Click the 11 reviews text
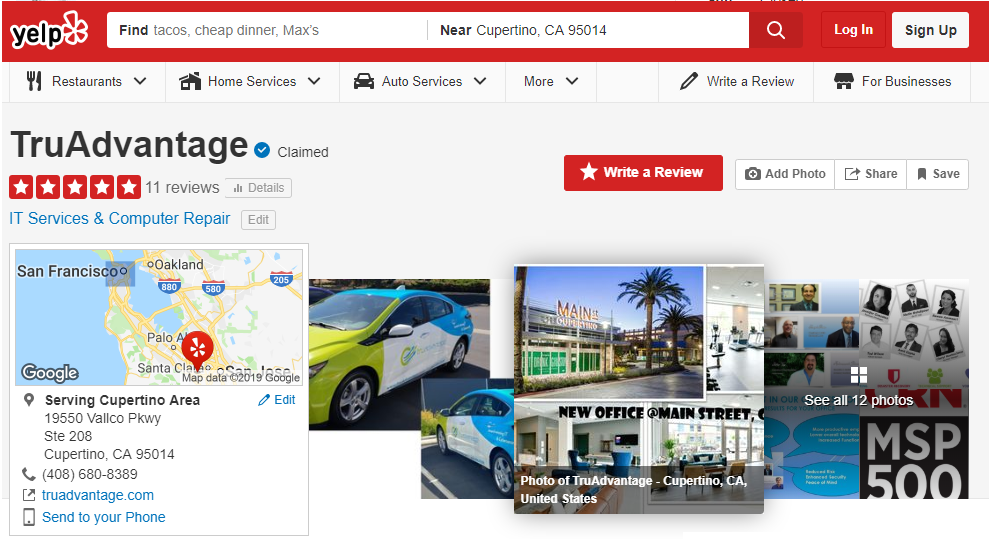Image resolution: width=993 pixels, height=539 pixels. [x=182, y=187]
